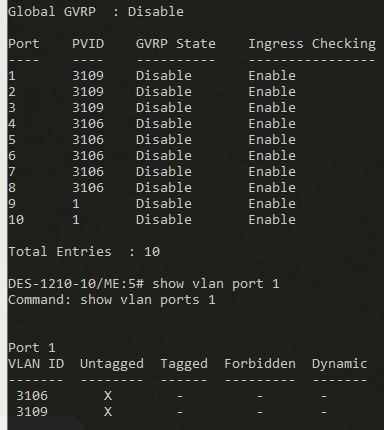Click the 'Command: show vlan ports 1' line
This screenshot has width=384, height=430.
[112, 300]
